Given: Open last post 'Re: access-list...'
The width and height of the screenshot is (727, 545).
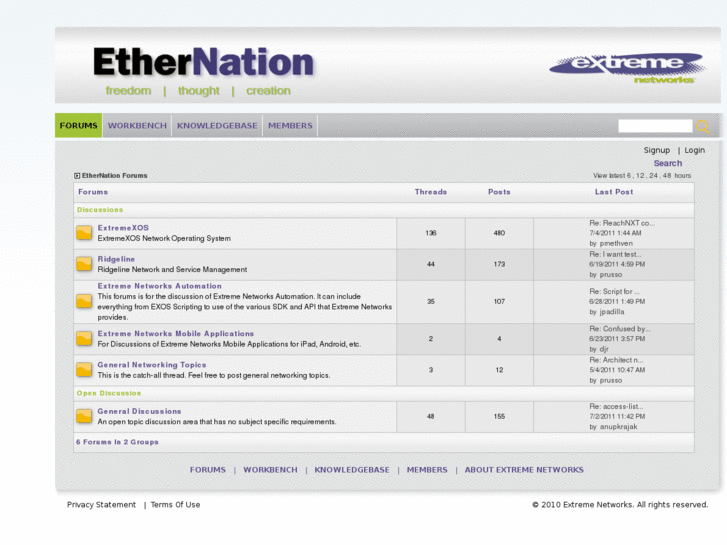Looking at the screenshot, I should [616, 406].
